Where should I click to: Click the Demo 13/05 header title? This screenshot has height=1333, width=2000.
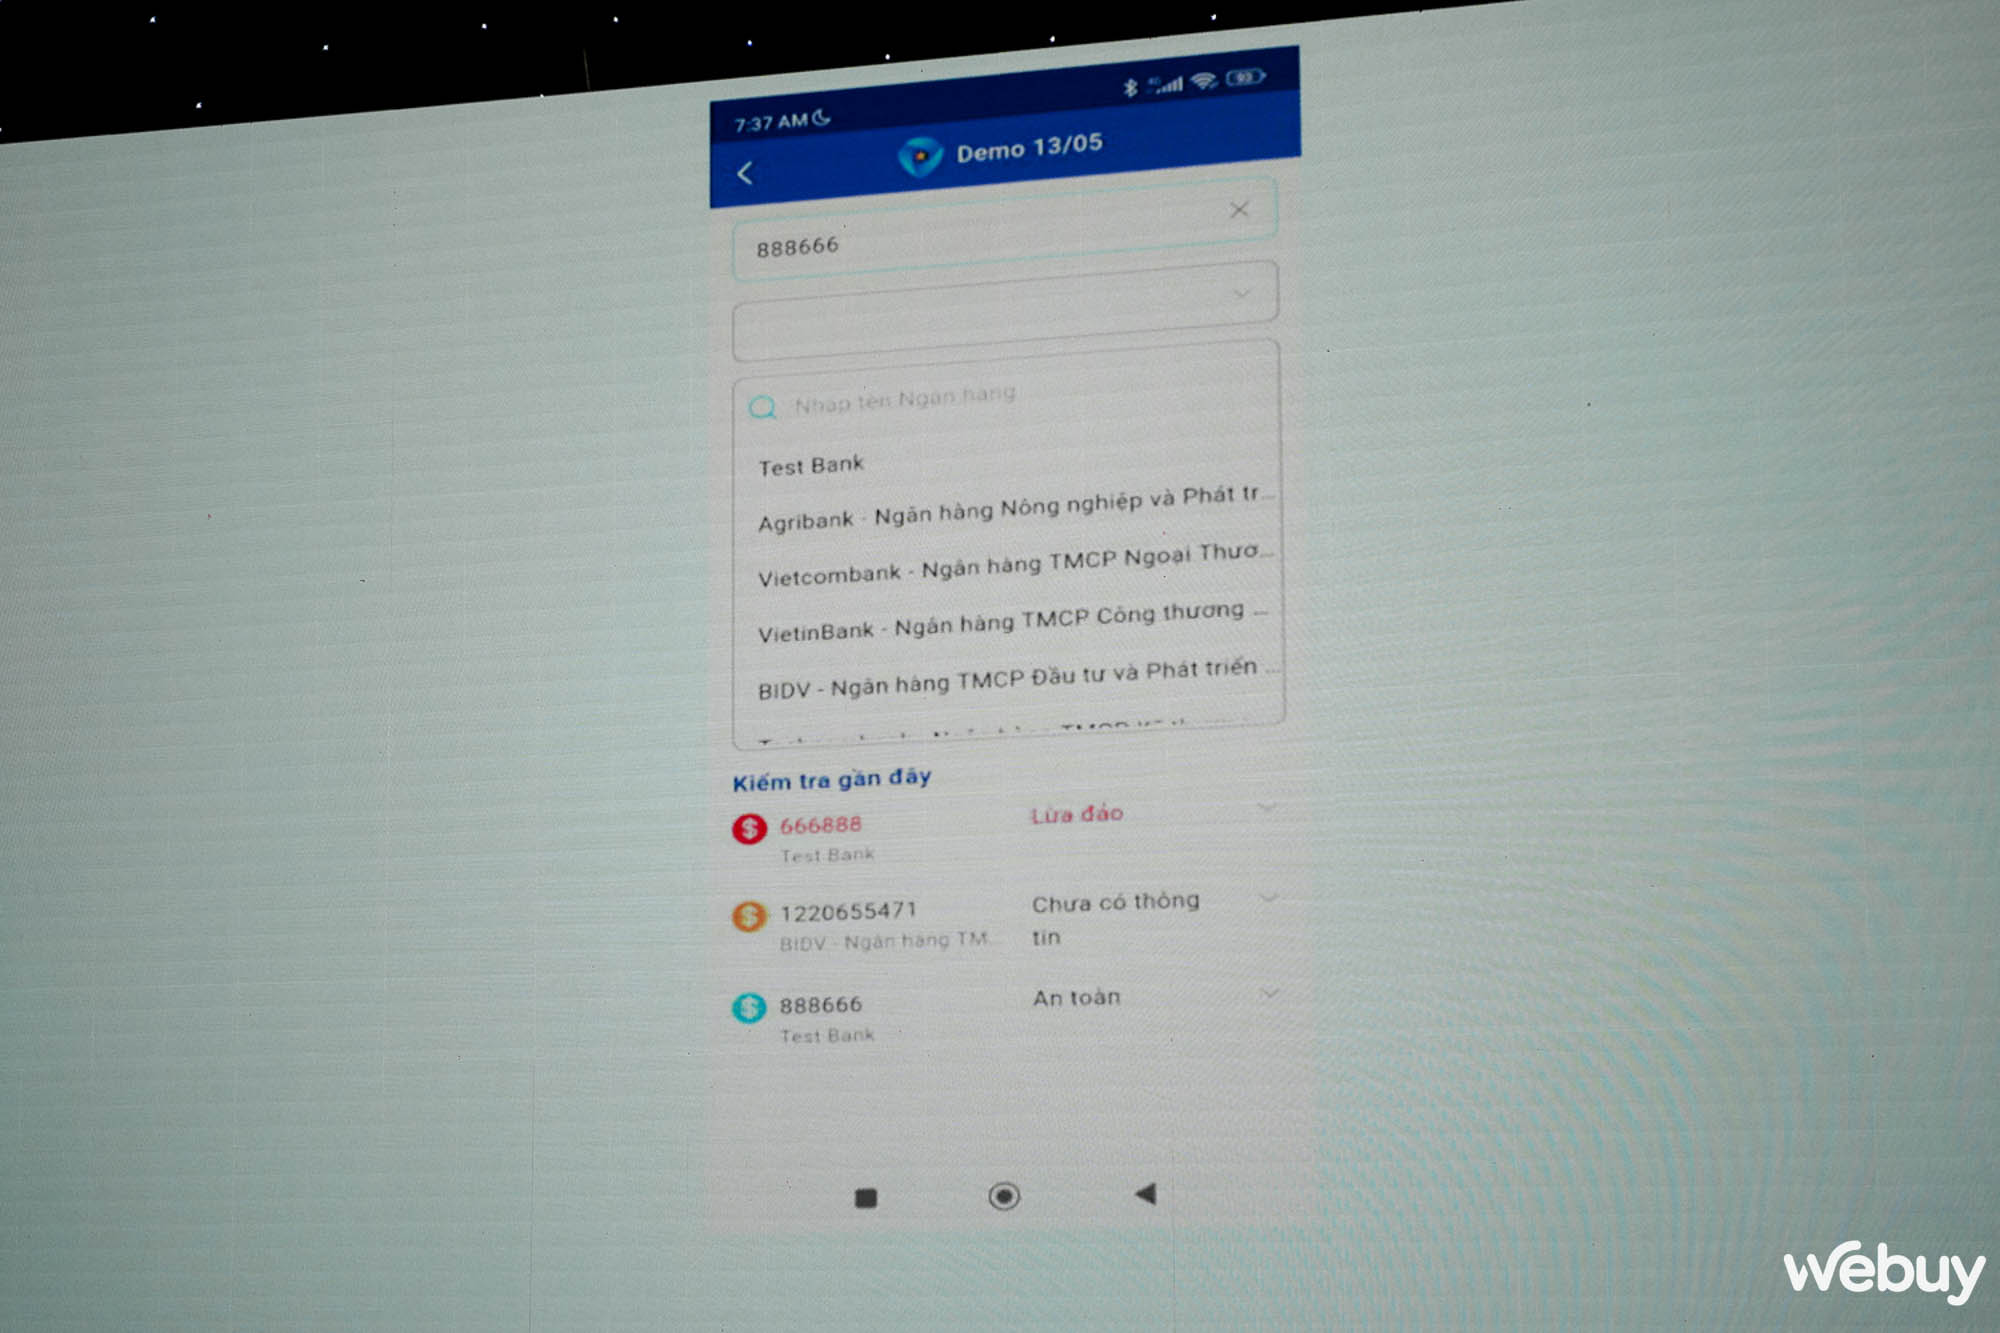click(1029, 148)
